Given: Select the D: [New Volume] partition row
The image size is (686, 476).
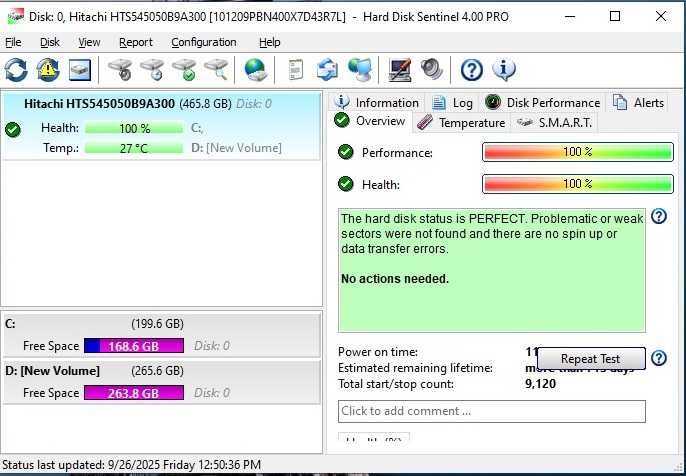Looking at the screenshot, I should pyautogui.click(x=161, y=382).
